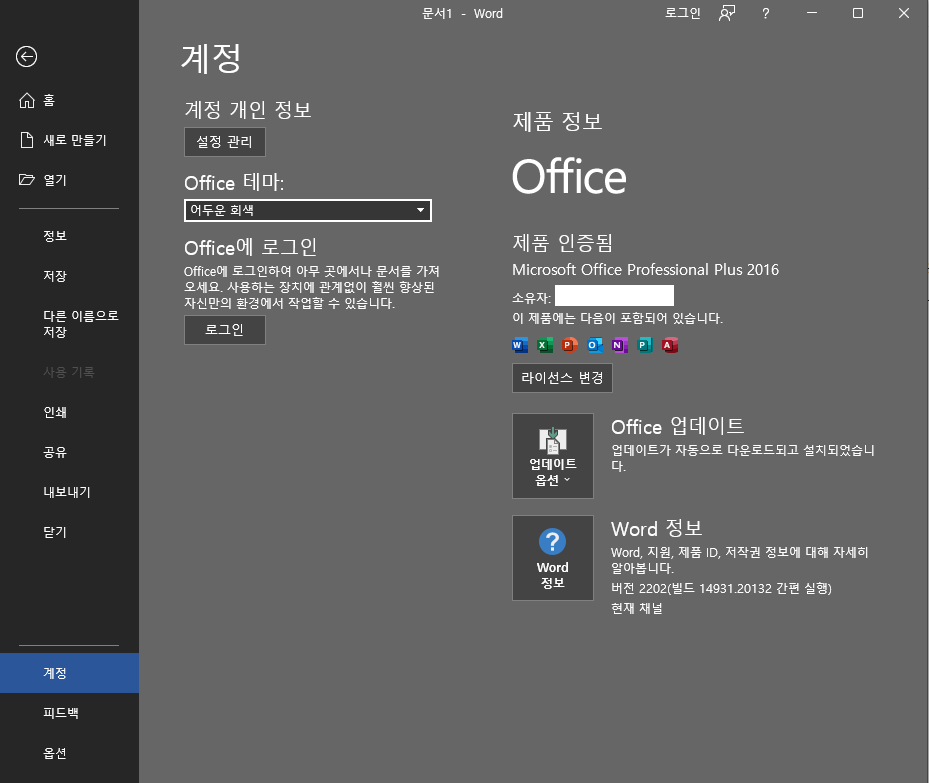Image resolution: width=929 pixels, height=783 pixels.
Task: Click the 제품 인증됨 heading
Action: pyautogui.click(x=562, y=243)
